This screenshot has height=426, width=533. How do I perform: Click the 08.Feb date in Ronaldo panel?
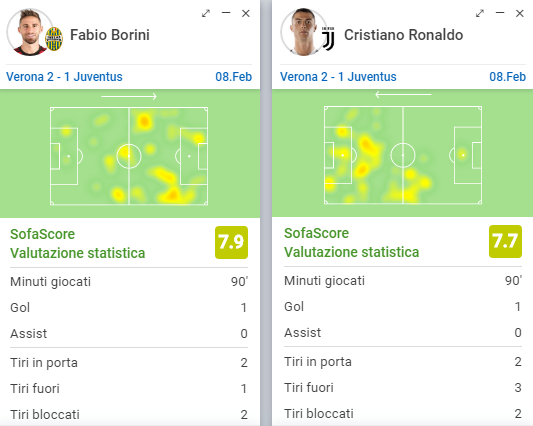508,77
